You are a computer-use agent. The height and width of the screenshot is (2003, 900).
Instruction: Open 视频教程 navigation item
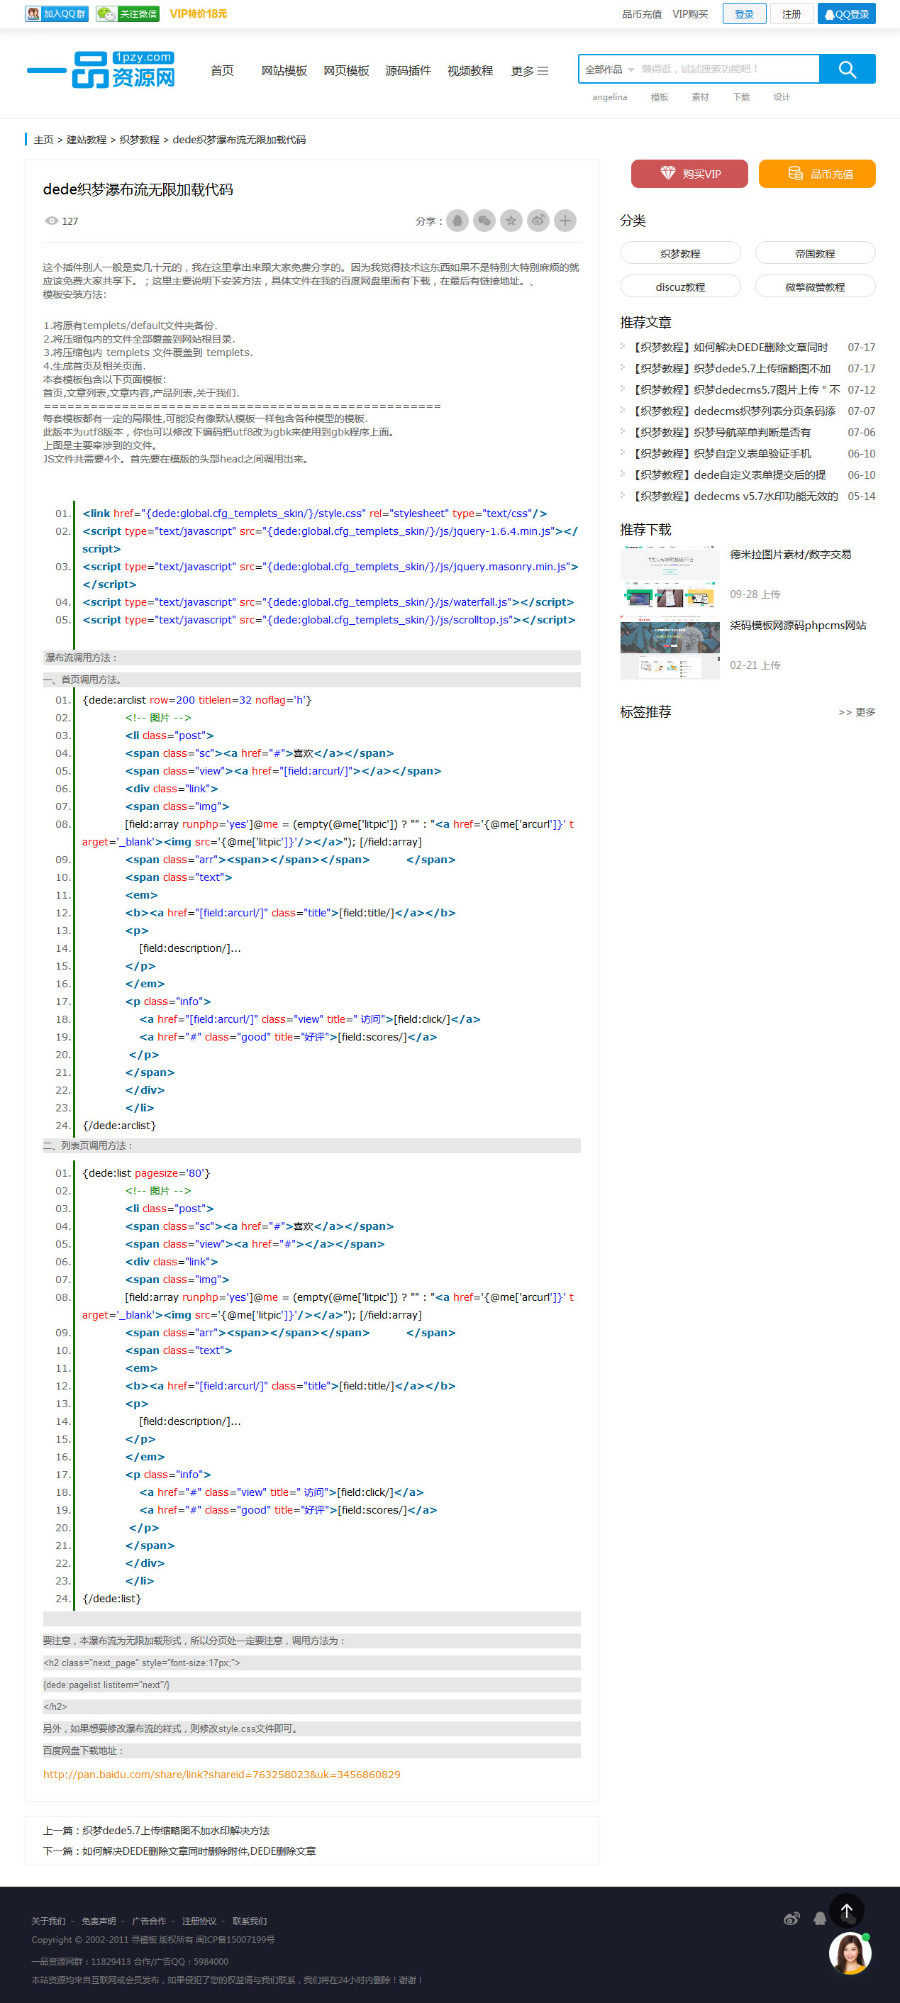click(470, 71)
